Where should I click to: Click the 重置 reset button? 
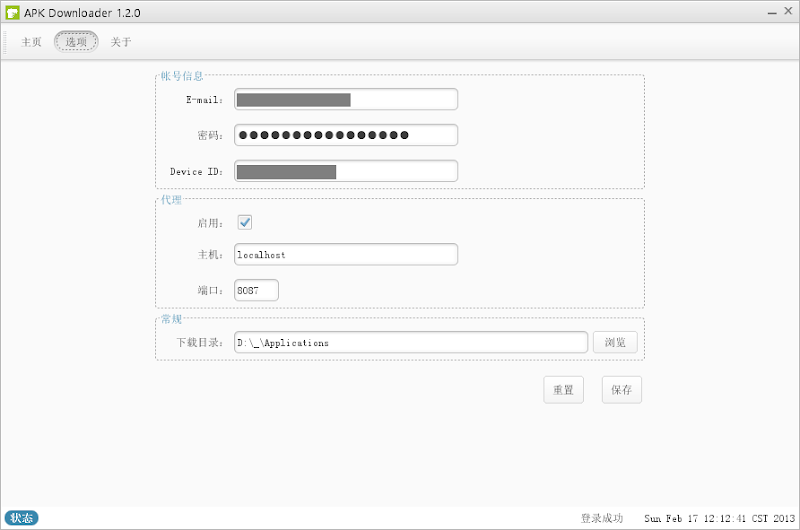[563, 390]
